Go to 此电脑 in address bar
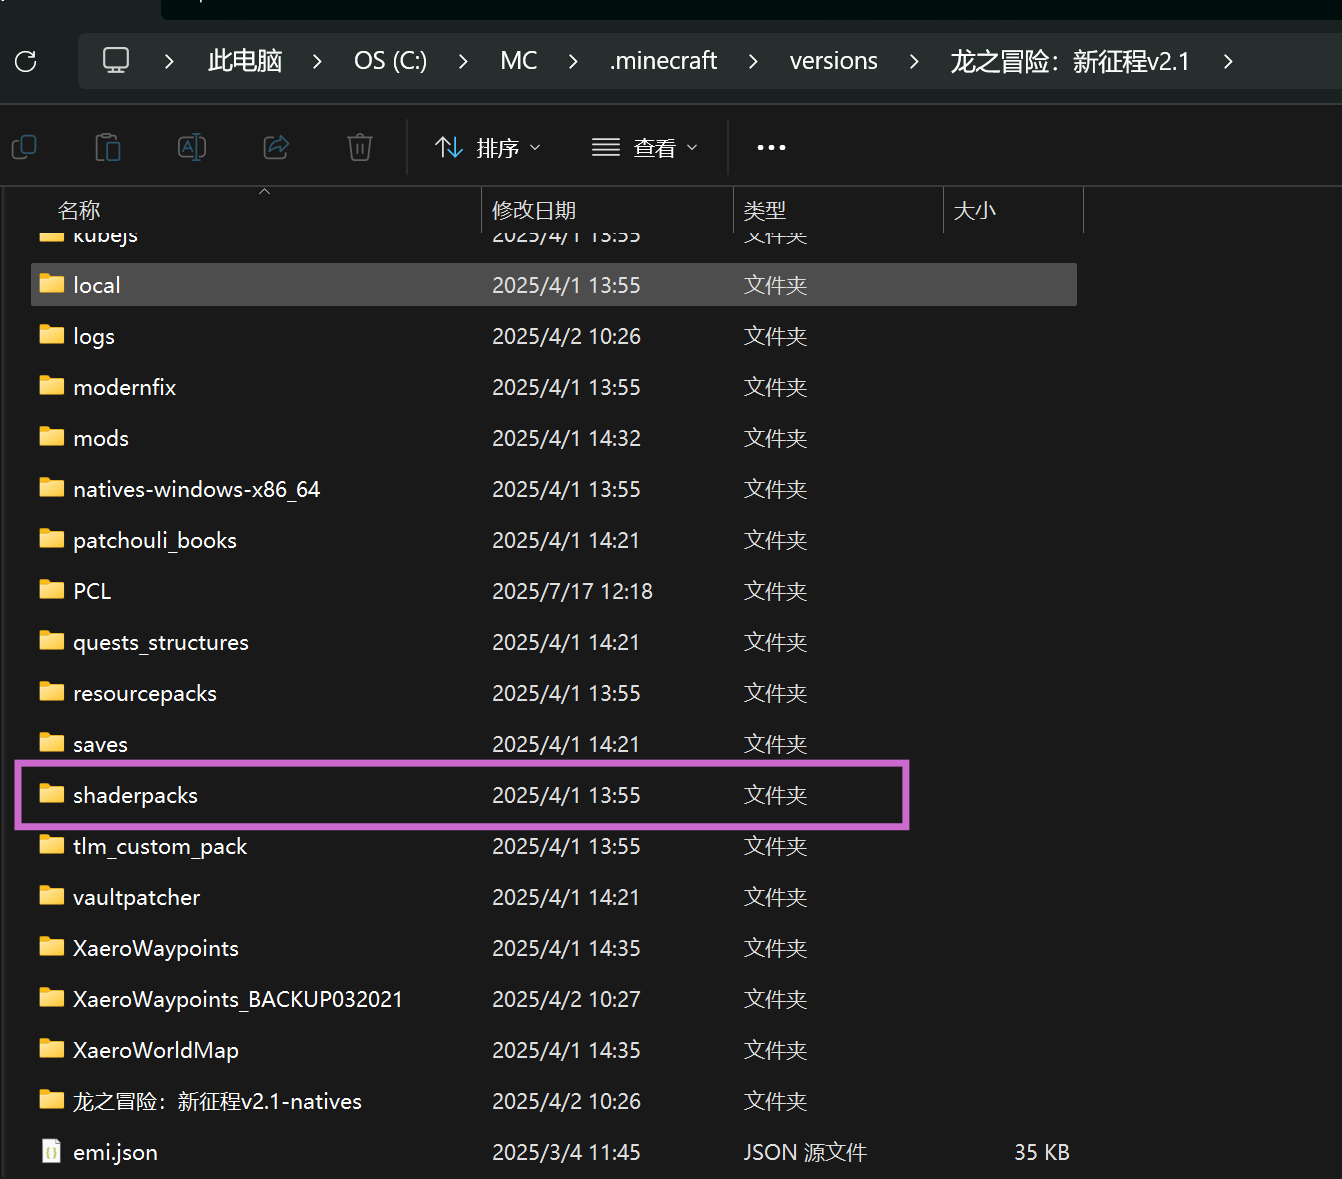The width and height of the screenshot is (1342, 1179). (245, 61)
